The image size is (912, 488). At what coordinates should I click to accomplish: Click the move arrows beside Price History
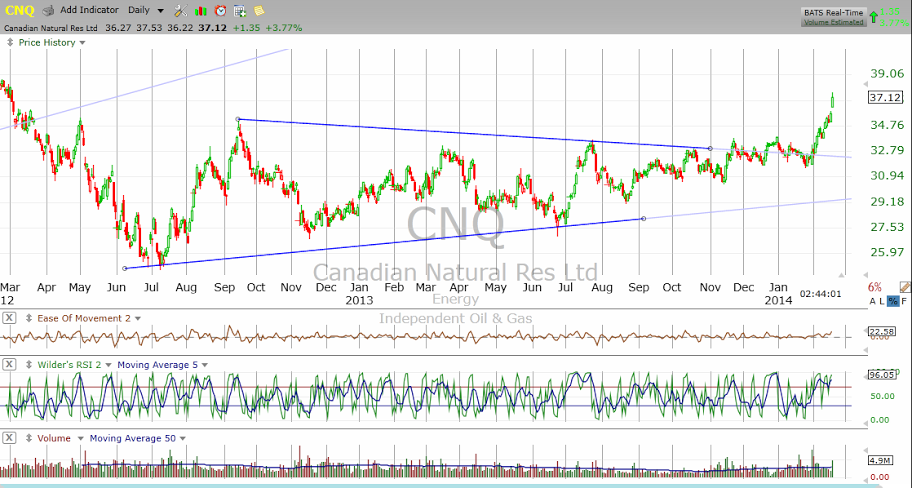click(x=10, y=42)
